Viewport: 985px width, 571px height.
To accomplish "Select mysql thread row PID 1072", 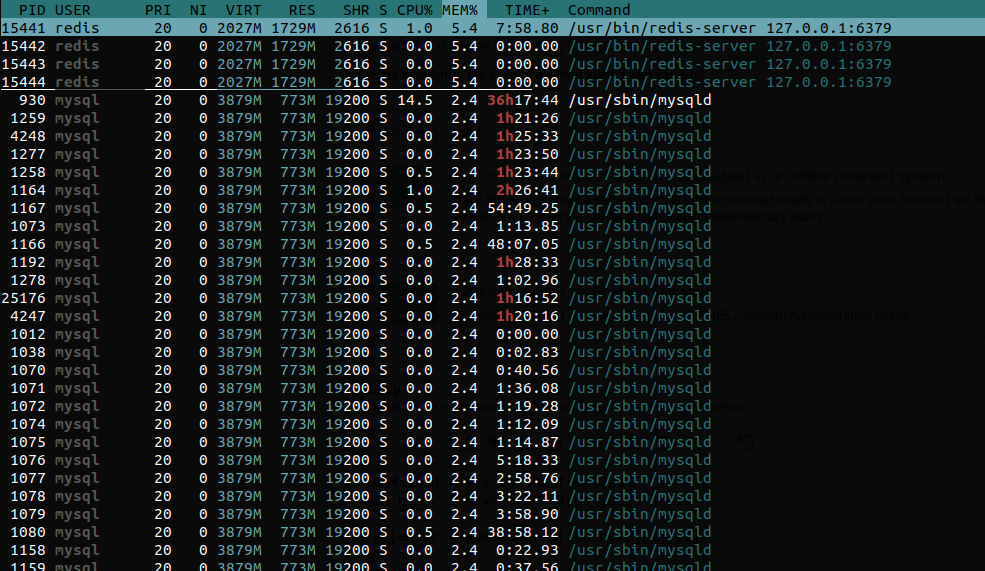I will [492, 406].
